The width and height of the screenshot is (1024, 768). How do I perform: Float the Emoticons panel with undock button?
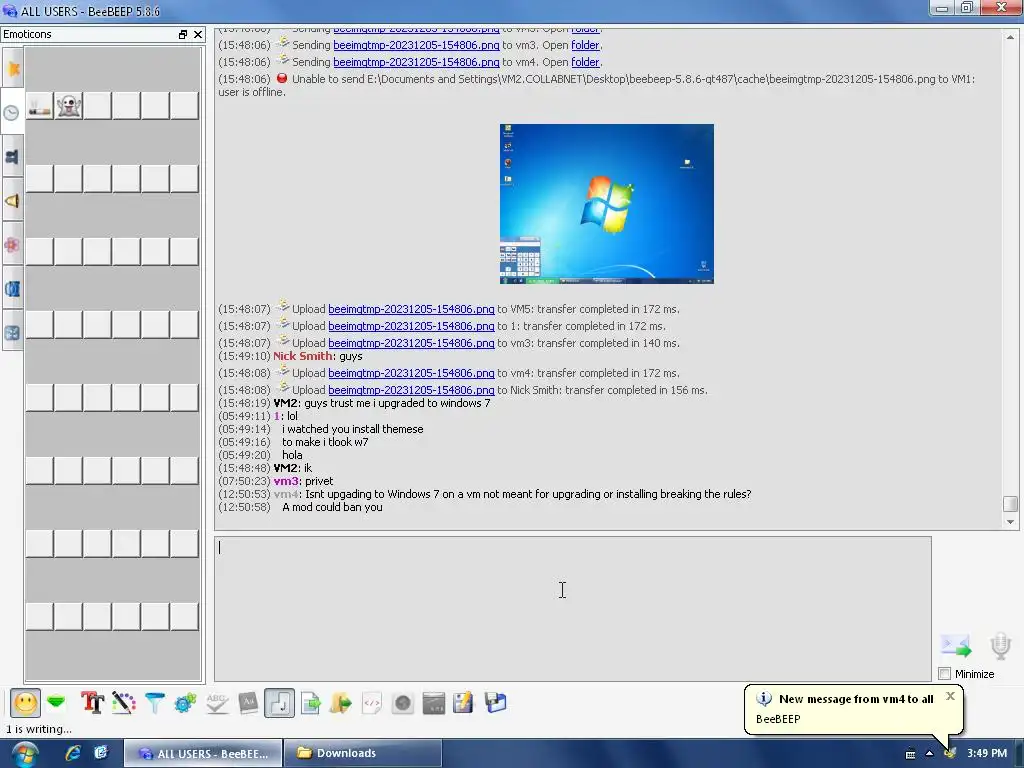(183, 35)
